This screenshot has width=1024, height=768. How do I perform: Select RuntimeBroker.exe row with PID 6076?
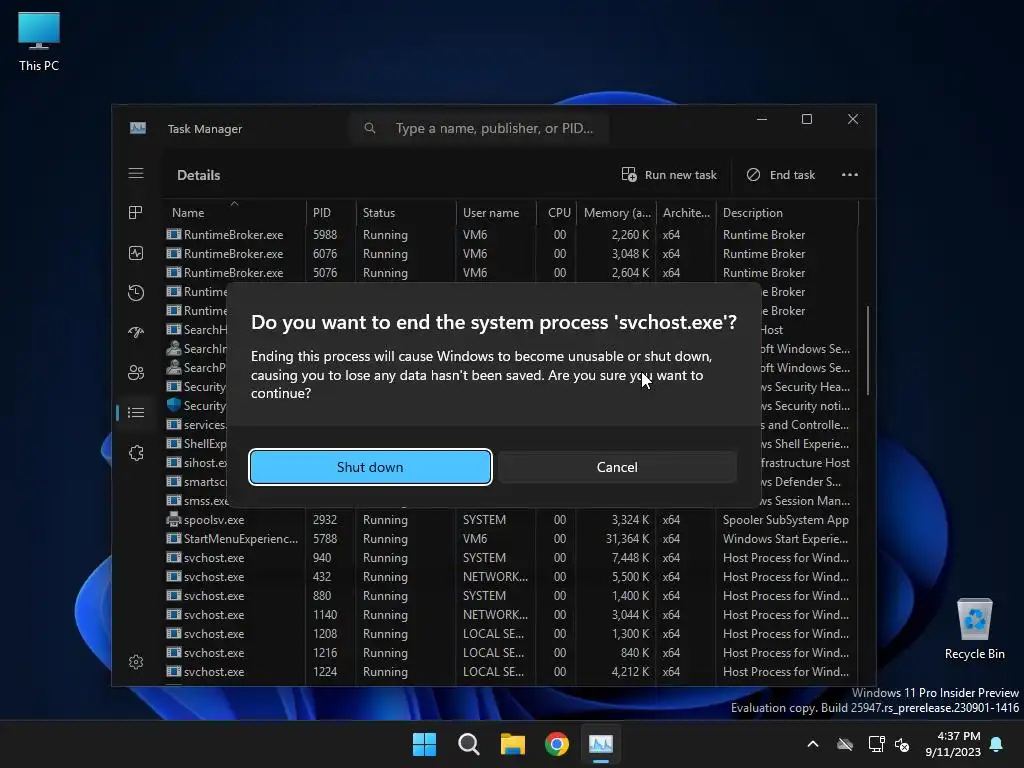511,253
